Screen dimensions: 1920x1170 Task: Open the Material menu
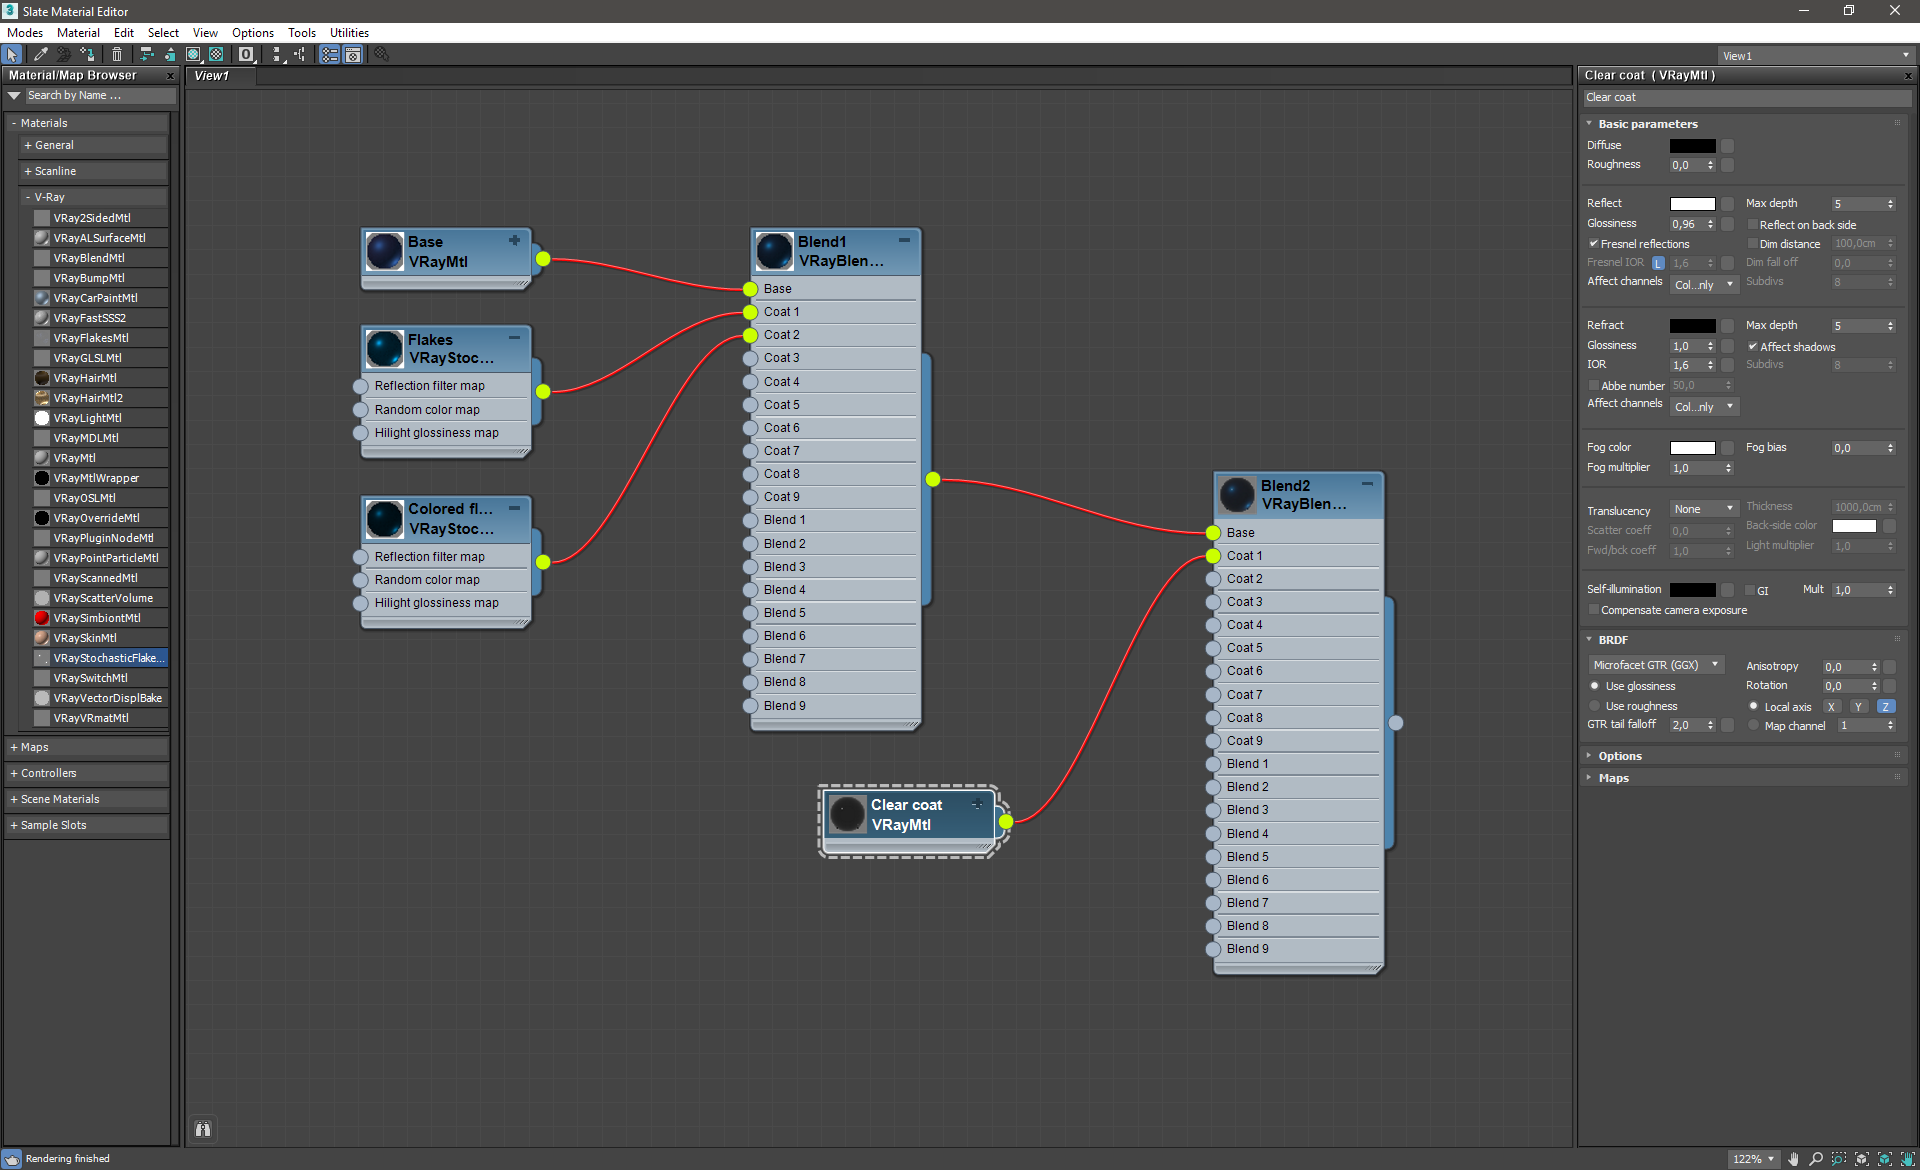pos(78,33)
